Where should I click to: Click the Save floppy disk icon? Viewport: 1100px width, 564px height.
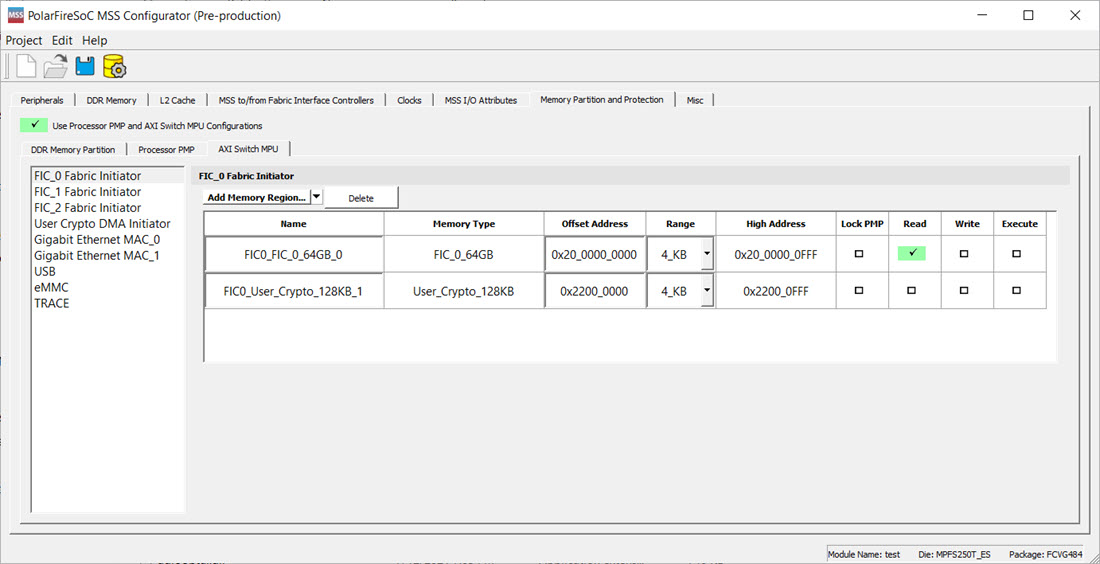pyautogui.click(x=85, y=67)
